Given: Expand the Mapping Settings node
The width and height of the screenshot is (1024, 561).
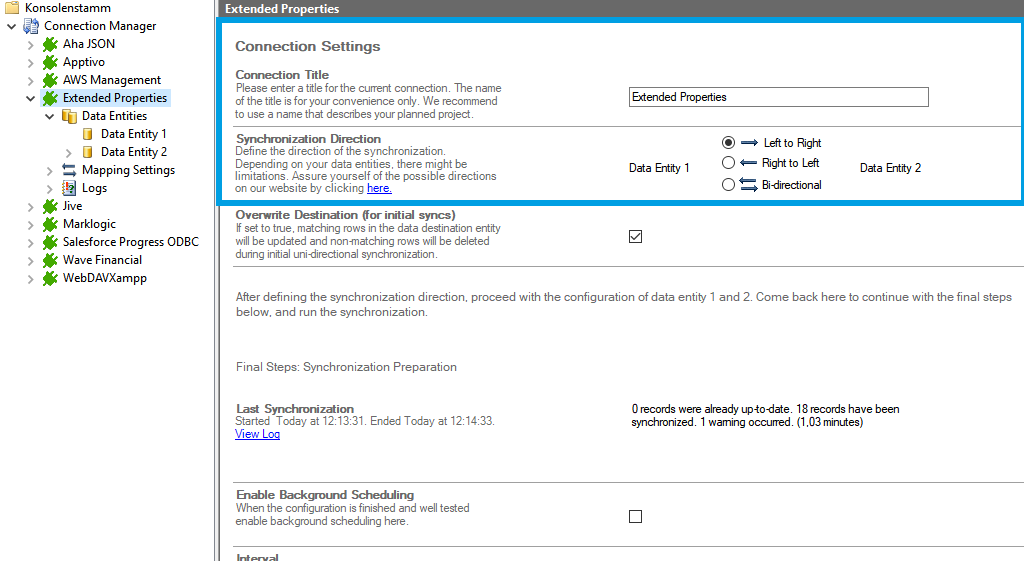Looking at the screenshot, I should coord(50,170).
